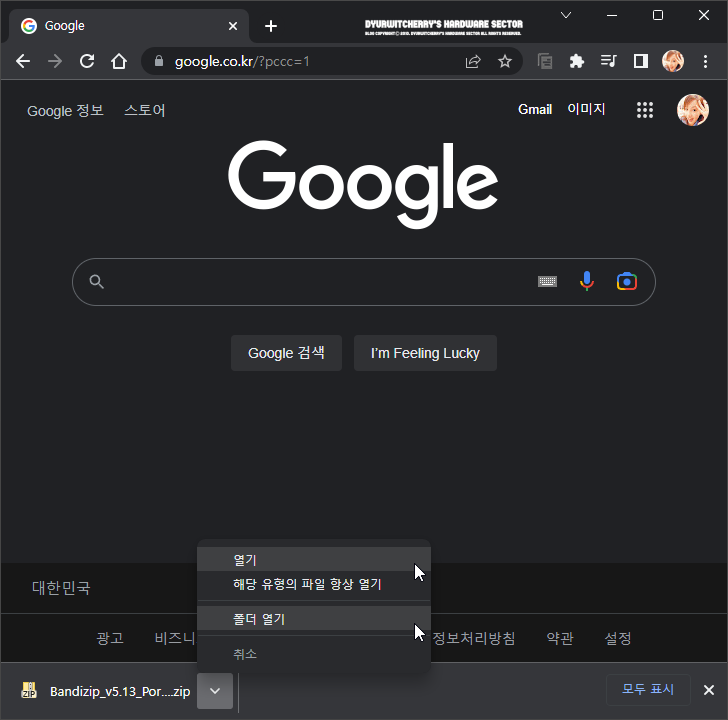Choose 폴더 열기 from the menu
Screen dimensions: 728x720
[x=314, y=619]
